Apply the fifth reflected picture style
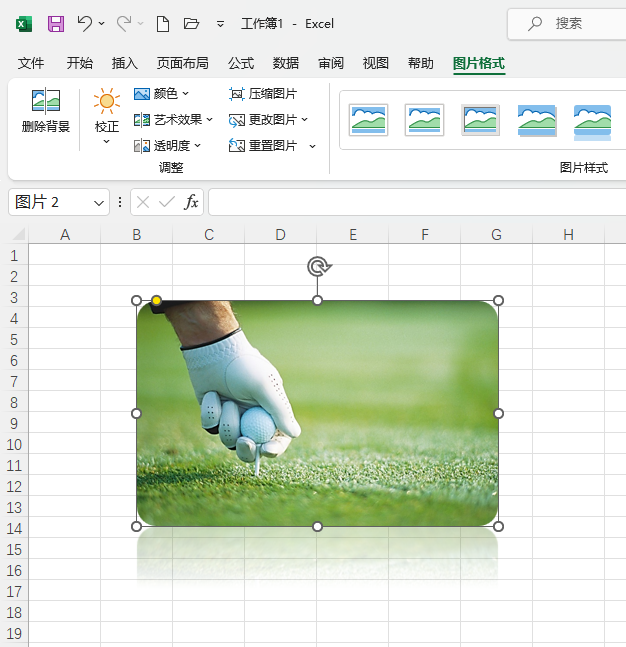626x647 pixels. coord(593,123)
